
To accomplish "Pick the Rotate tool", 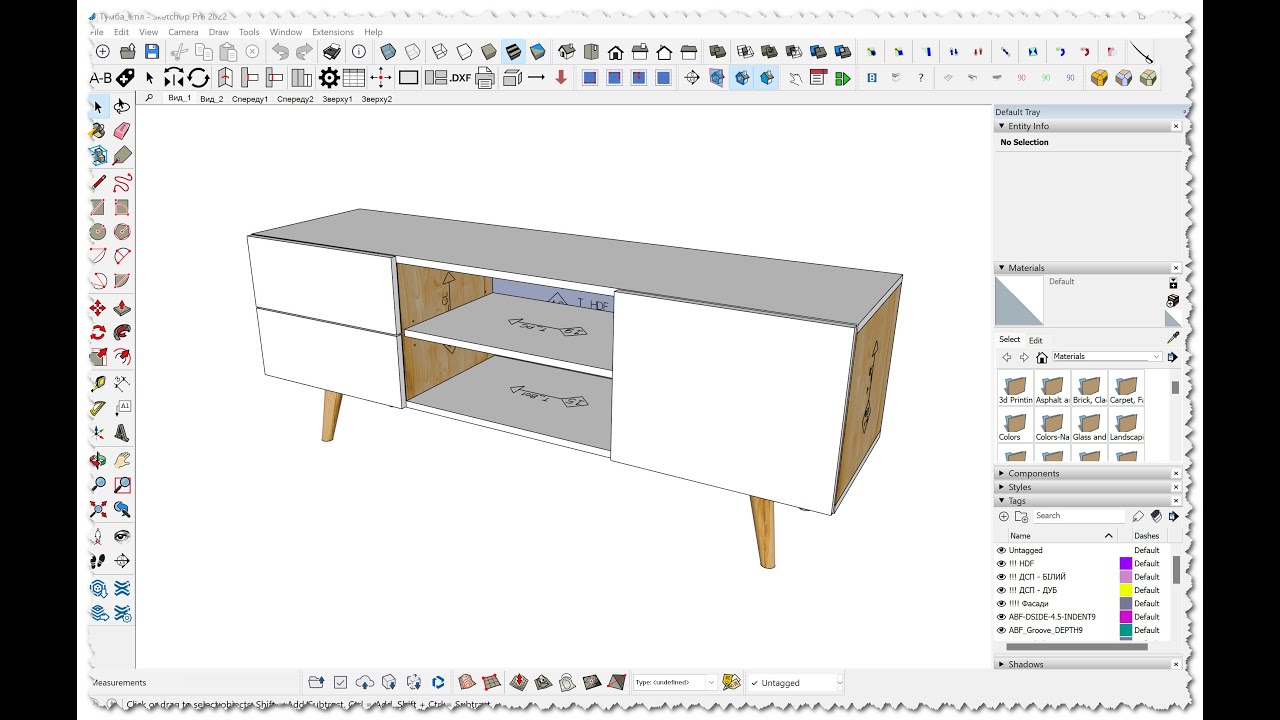I will point(98,333).
